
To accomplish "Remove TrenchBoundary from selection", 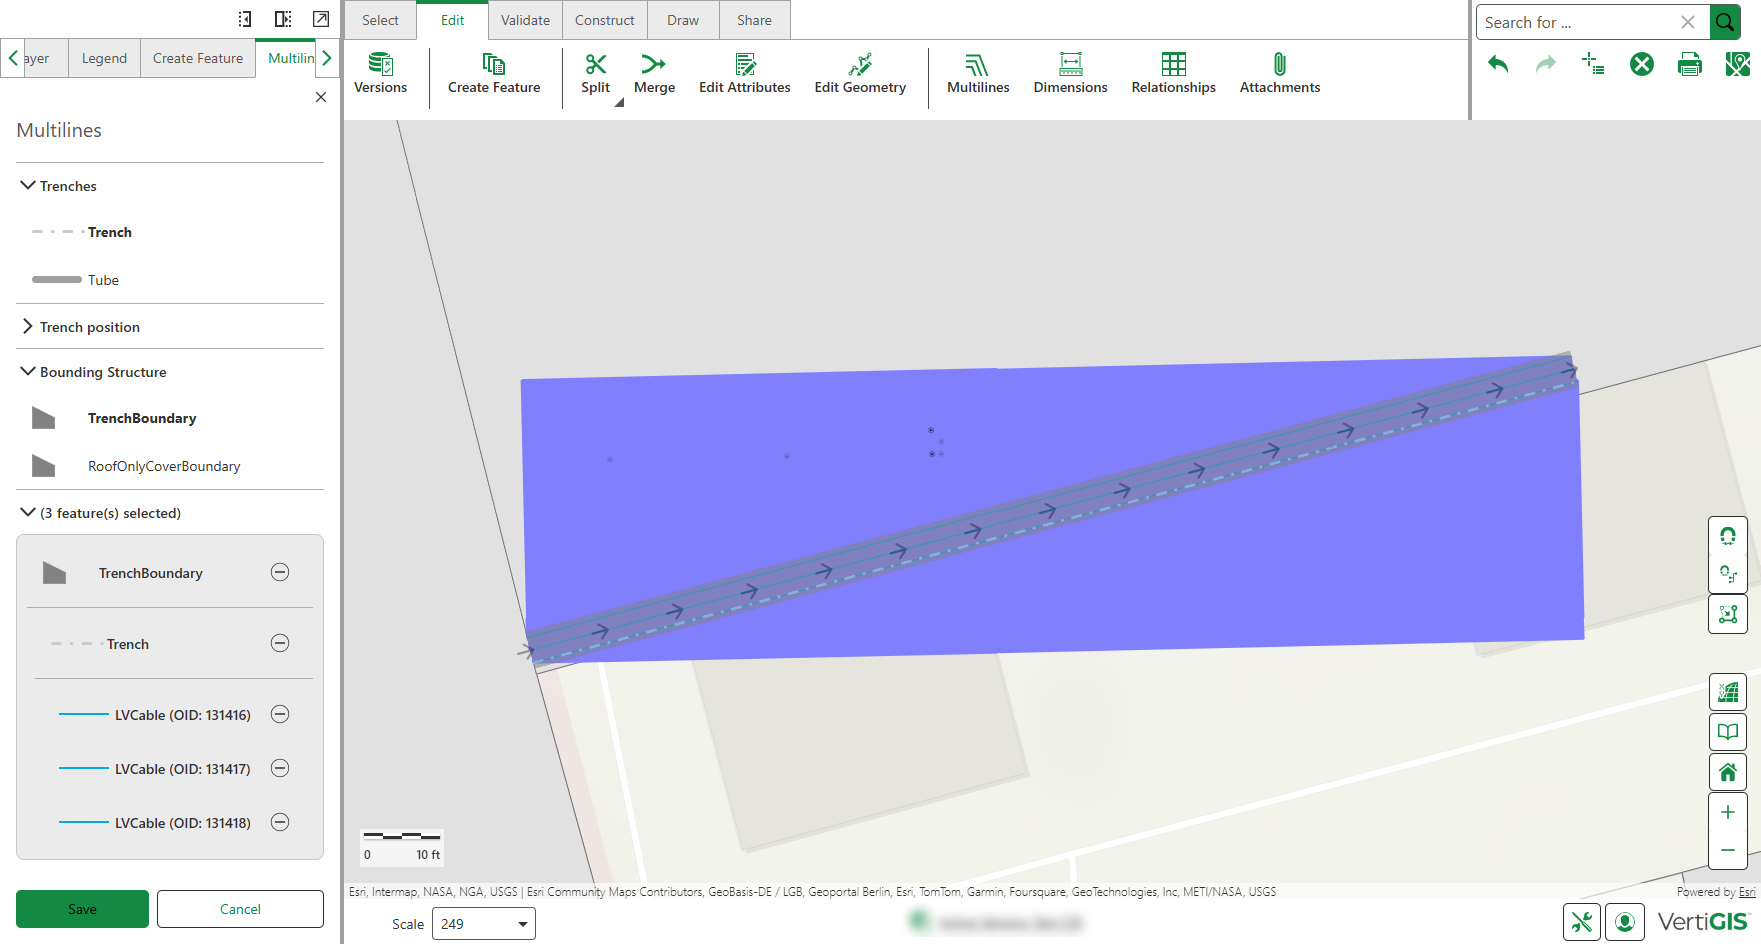I will tap(280, 572).
